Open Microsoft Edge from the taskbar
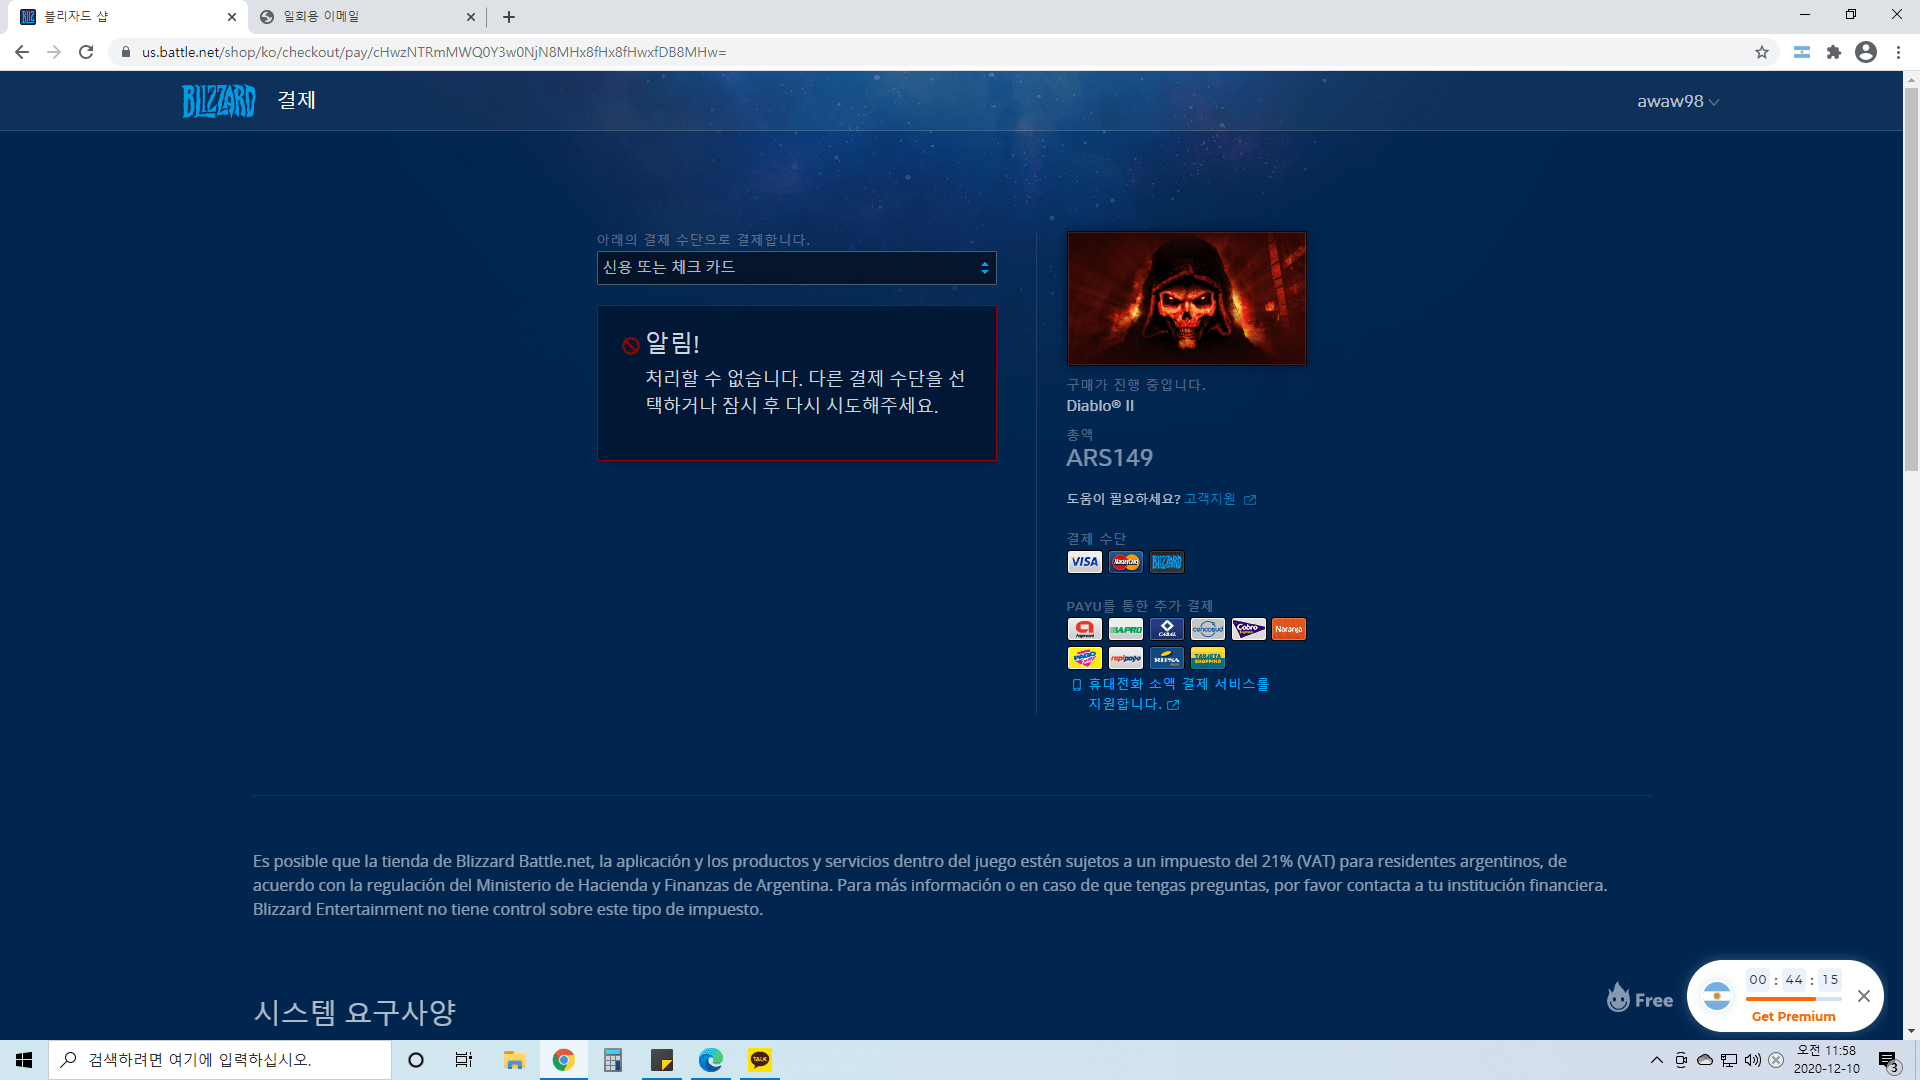Image resolution: width=1920 pixels, height=1080 pixels. [710, 1060]
